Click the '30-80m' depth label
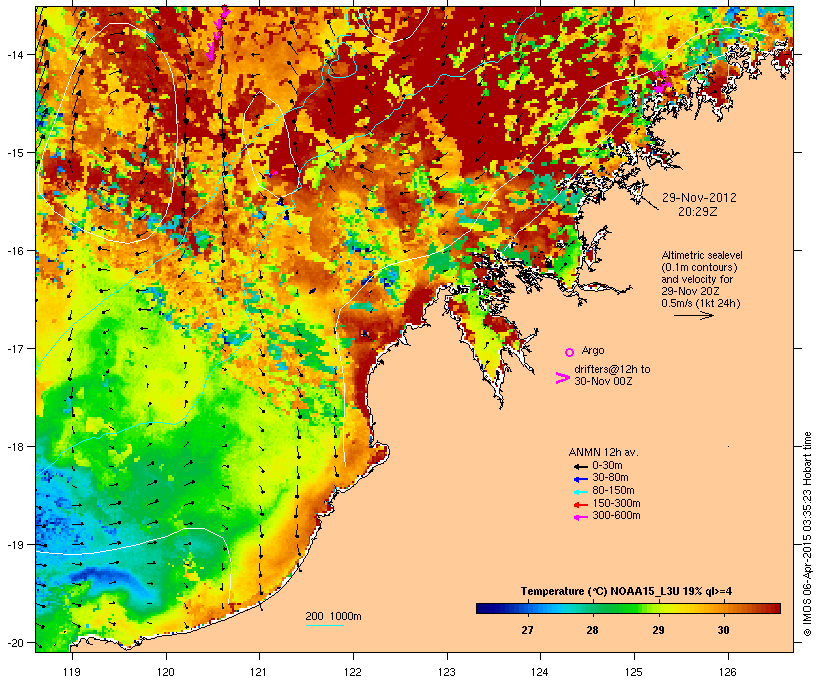This screenshot has height=680, width=820. pos(610,478)
